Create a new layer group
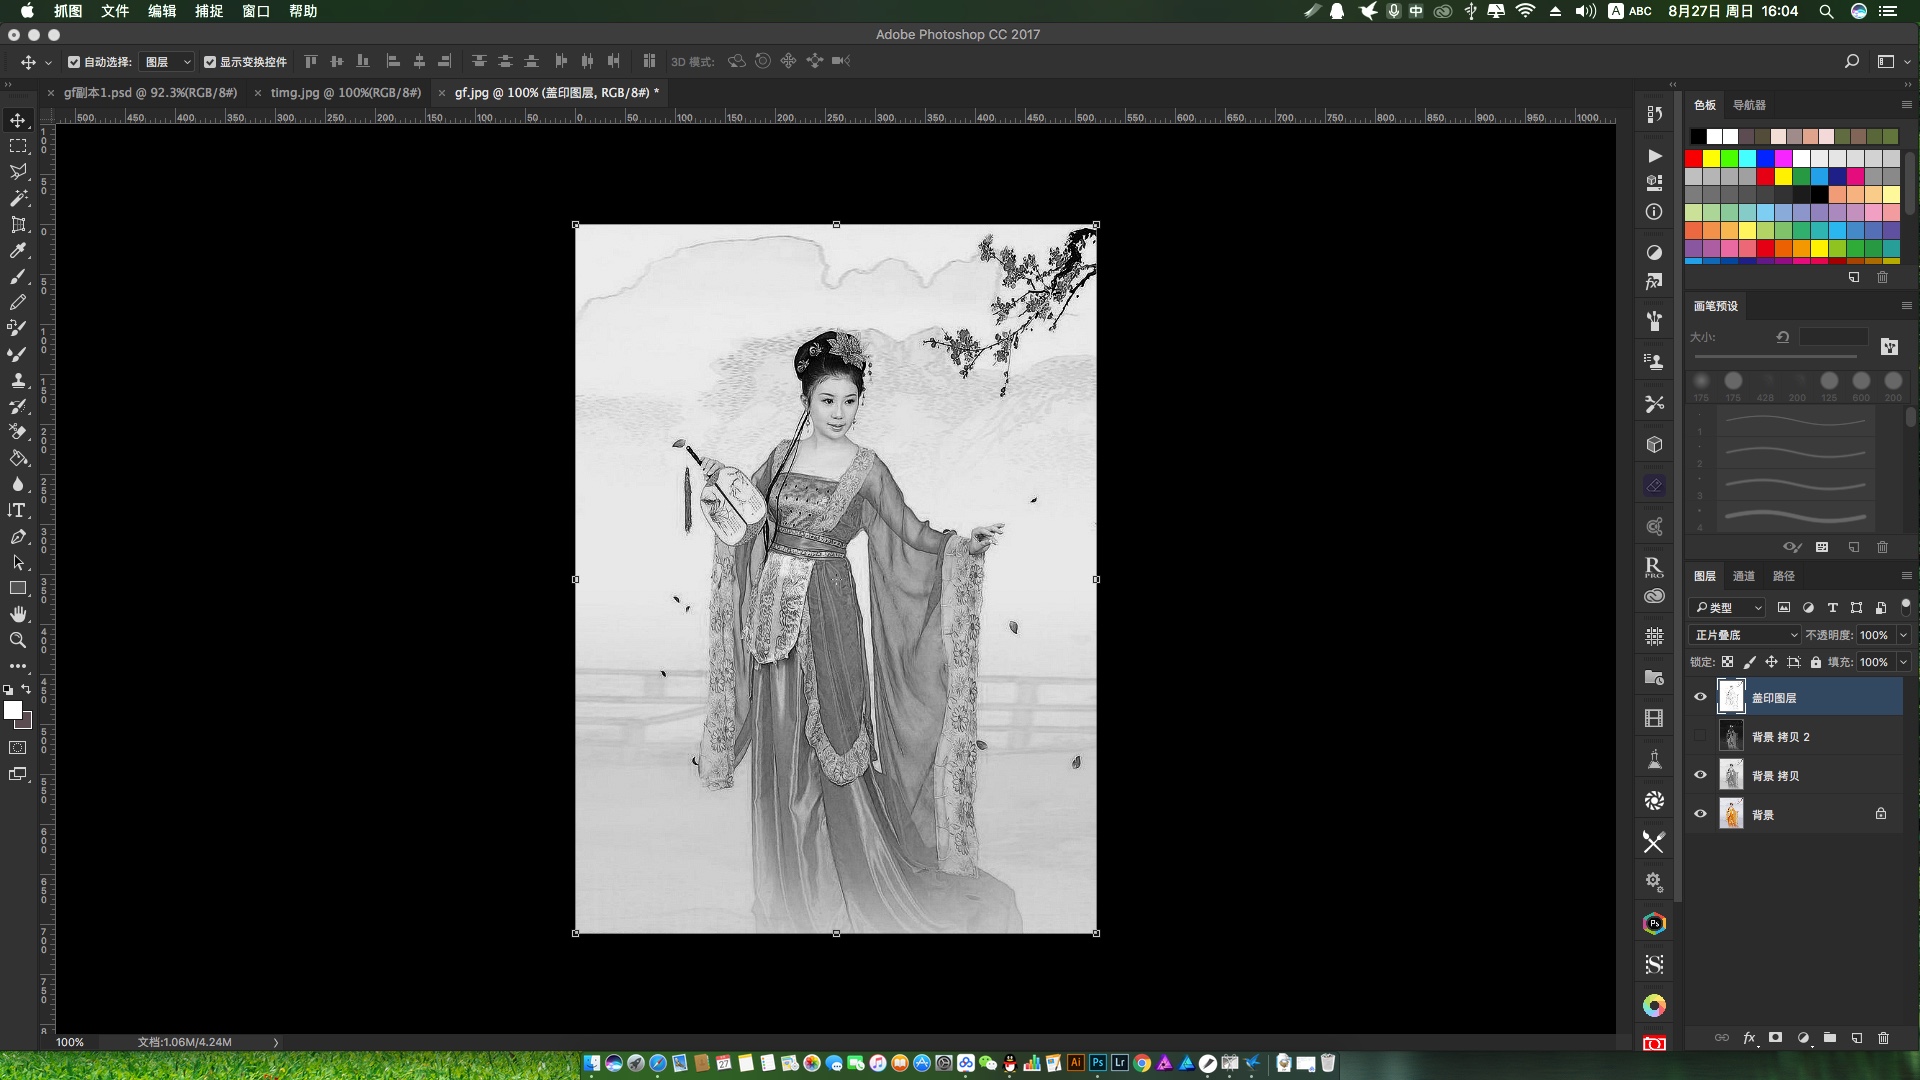Screen dimensions: 1920x1080 tap(1830, 1038)
